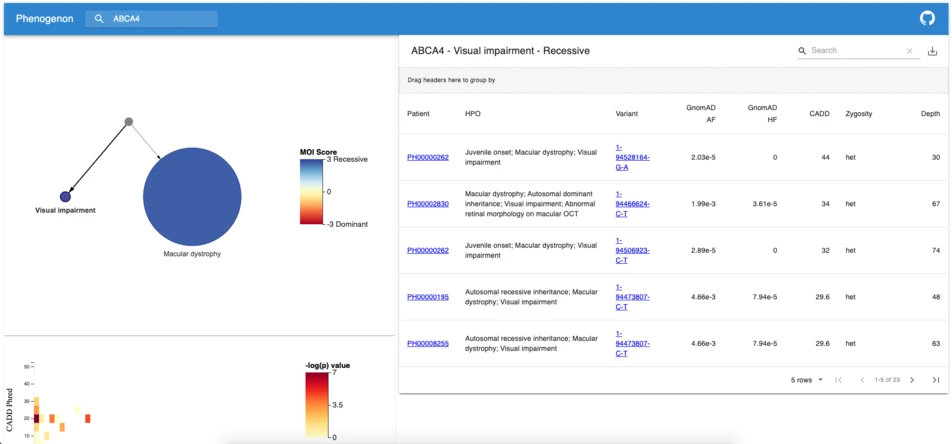This screenshot has height=444, width=952.
Task: Open variant 1-94473807-C-T in PH00000195 row
Action: pyautogui.click(x=633, y=297)
